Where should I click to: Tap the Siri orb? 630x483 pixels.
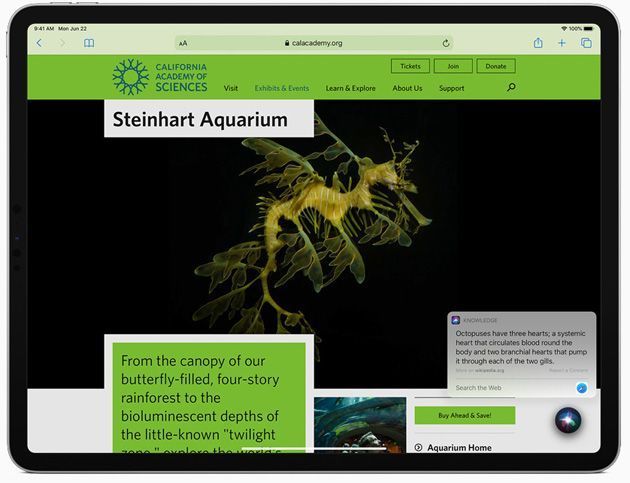coord(569,418)
